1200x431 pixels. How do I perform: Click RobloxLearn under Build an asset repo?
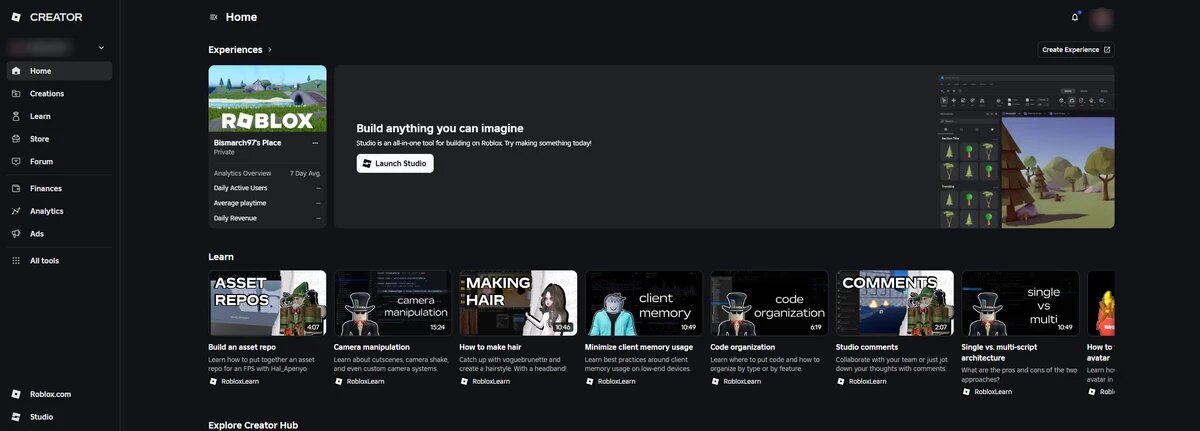[x=234, y=381]
